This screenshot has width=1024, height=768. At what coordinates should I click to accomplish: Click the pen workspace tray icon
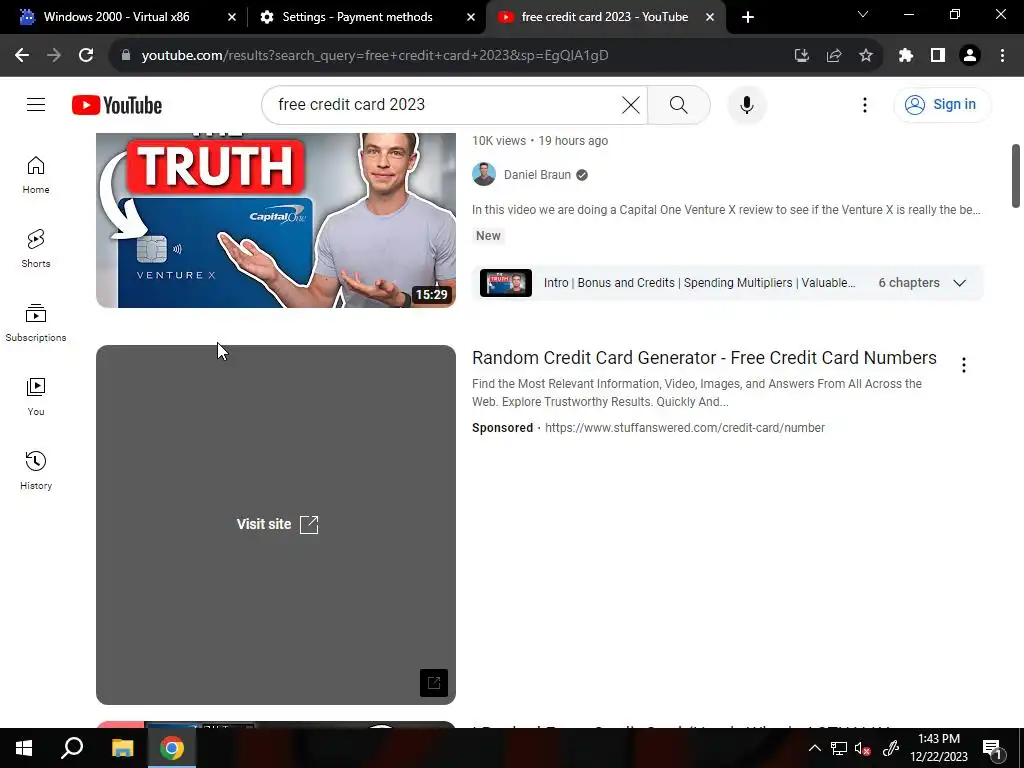[x=891, y=748]
